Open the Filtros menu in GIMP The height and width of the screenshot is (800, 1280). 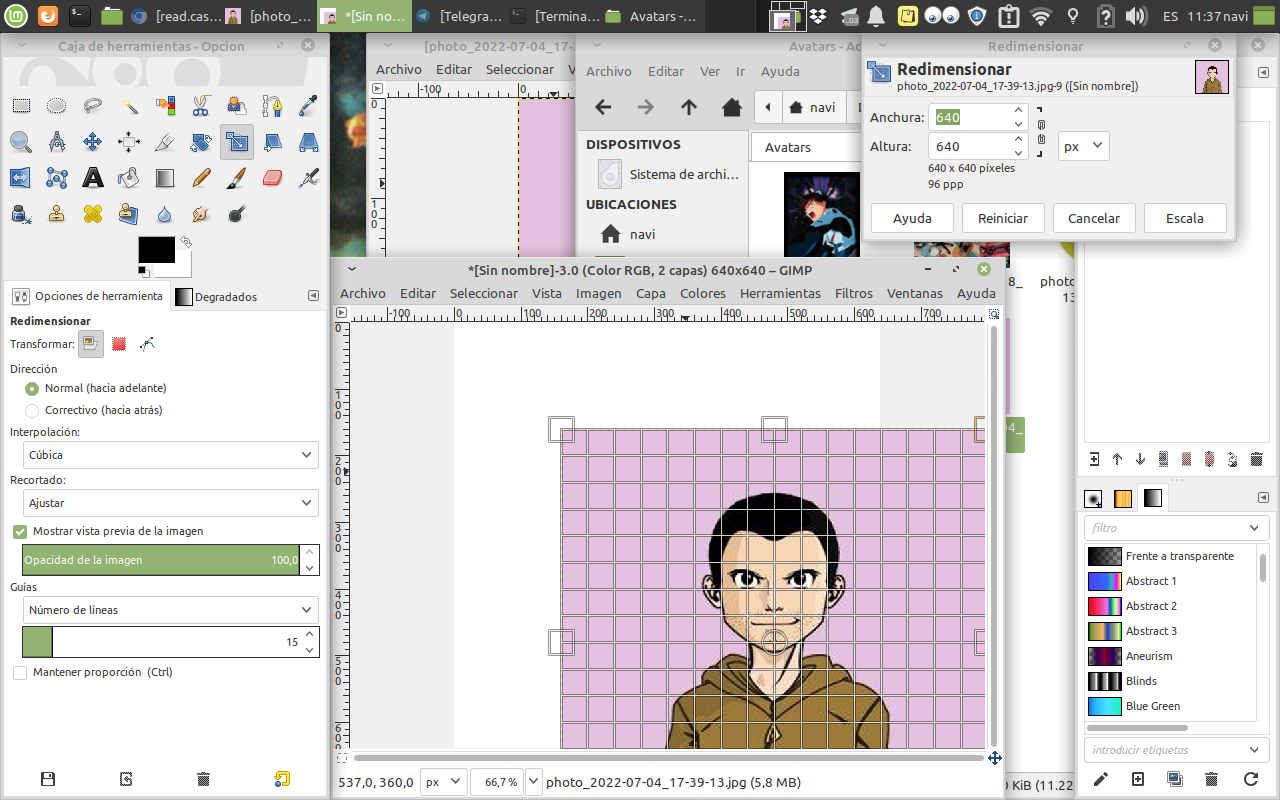pos(854,293)
